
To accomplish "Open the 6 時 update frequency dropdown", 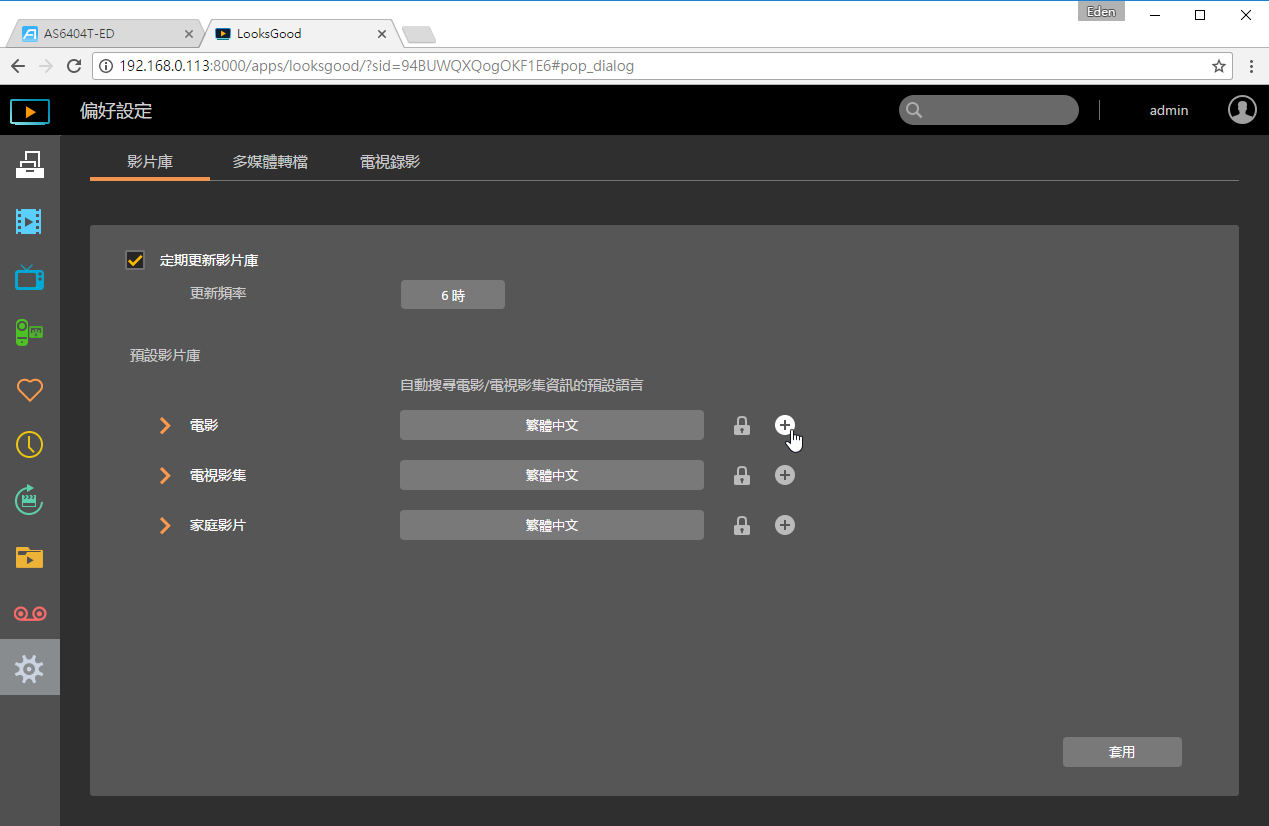I will 453,295.
